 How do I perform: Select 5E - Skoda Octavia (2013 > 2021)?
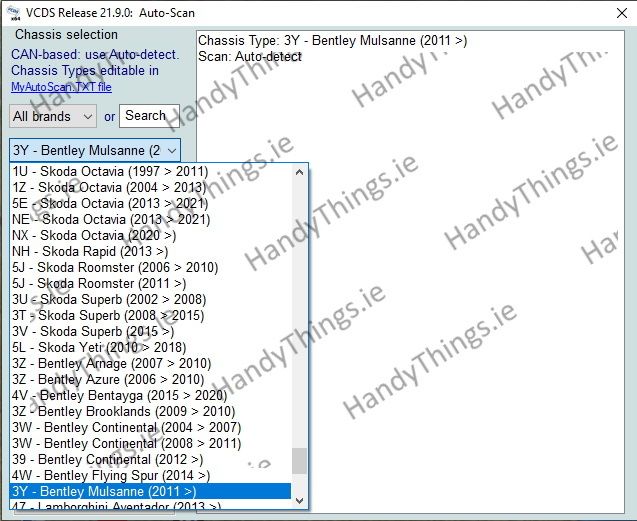150,203
